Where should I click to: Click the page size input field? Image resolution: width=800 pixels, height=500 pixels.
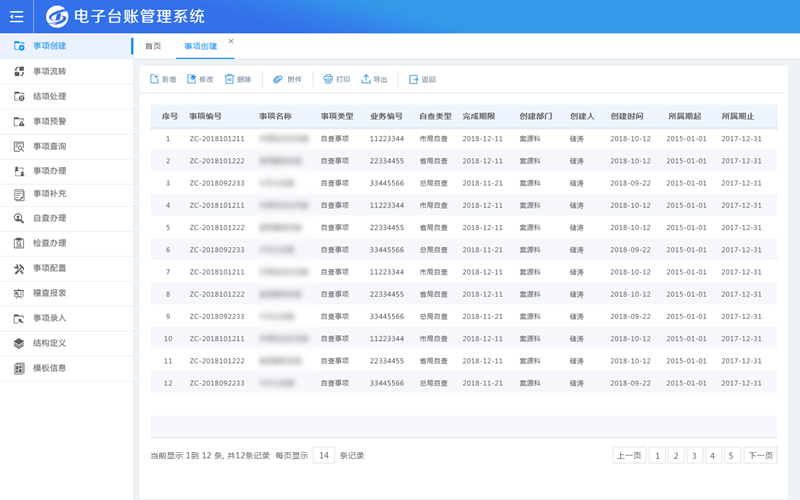point(323,456)
